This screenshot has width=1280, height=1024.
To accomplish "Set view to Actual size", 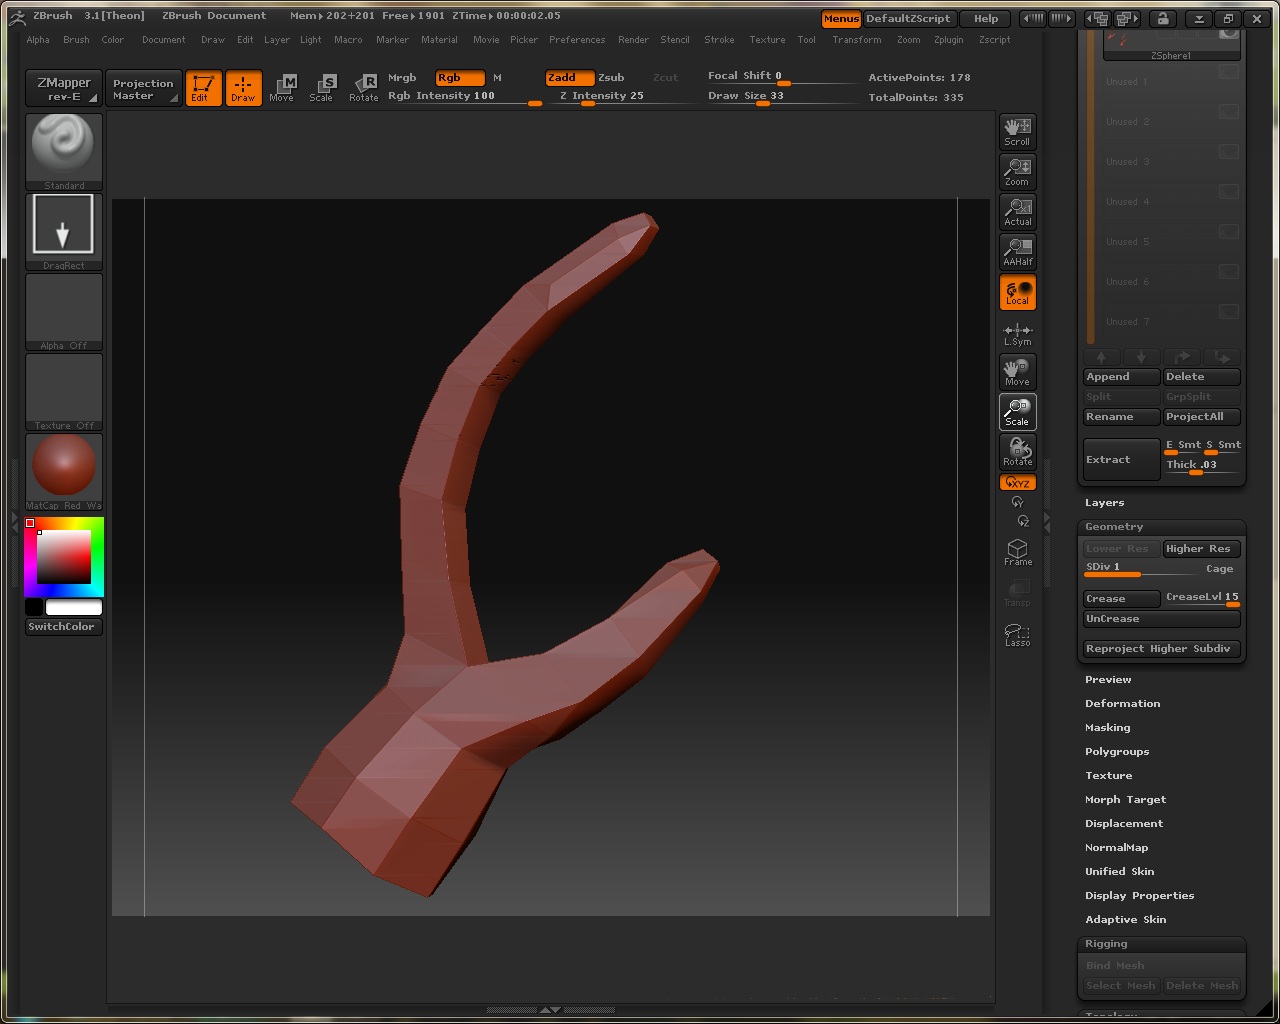I will click(x=1017, y=211).
